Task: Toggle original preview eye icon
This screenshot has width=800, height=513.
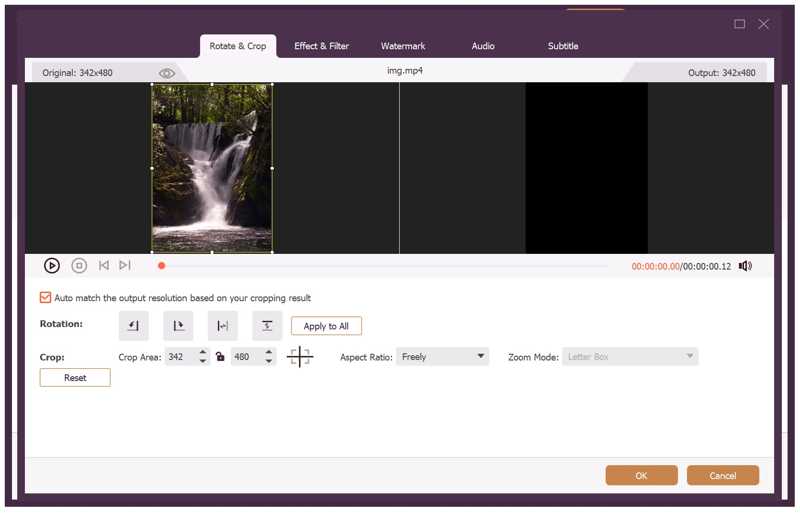Action: [167, 73]
